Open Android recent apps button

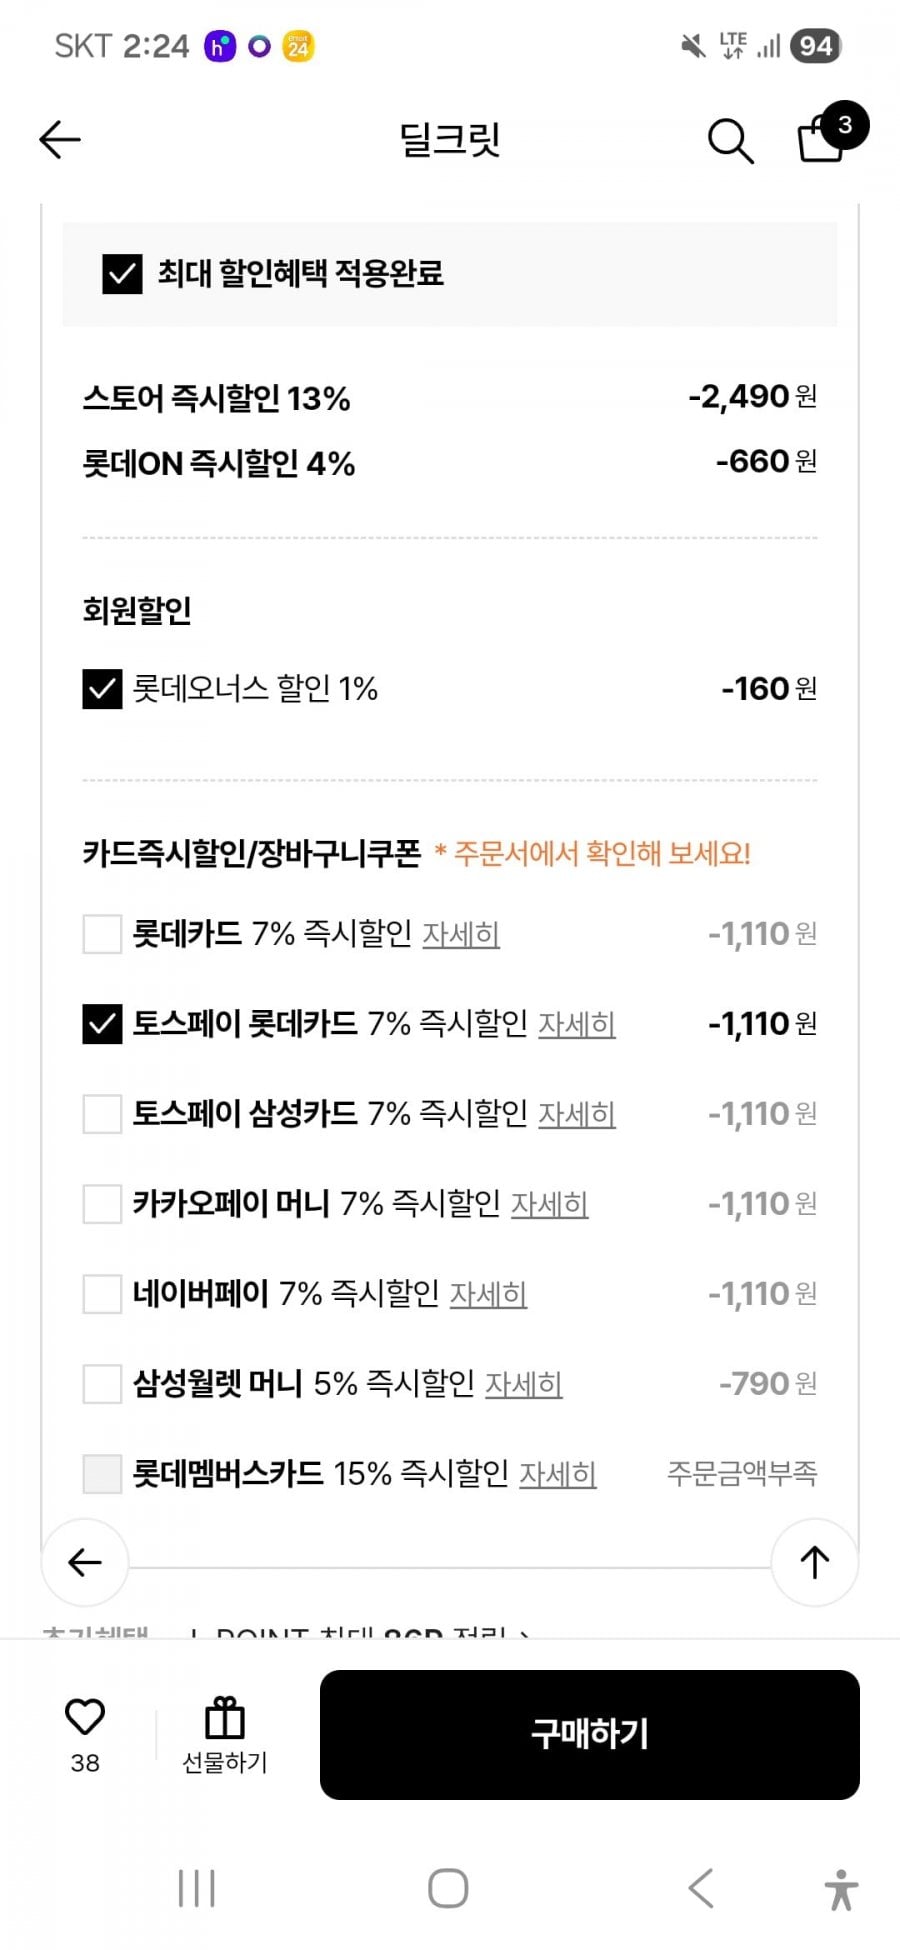[196, 1889]
